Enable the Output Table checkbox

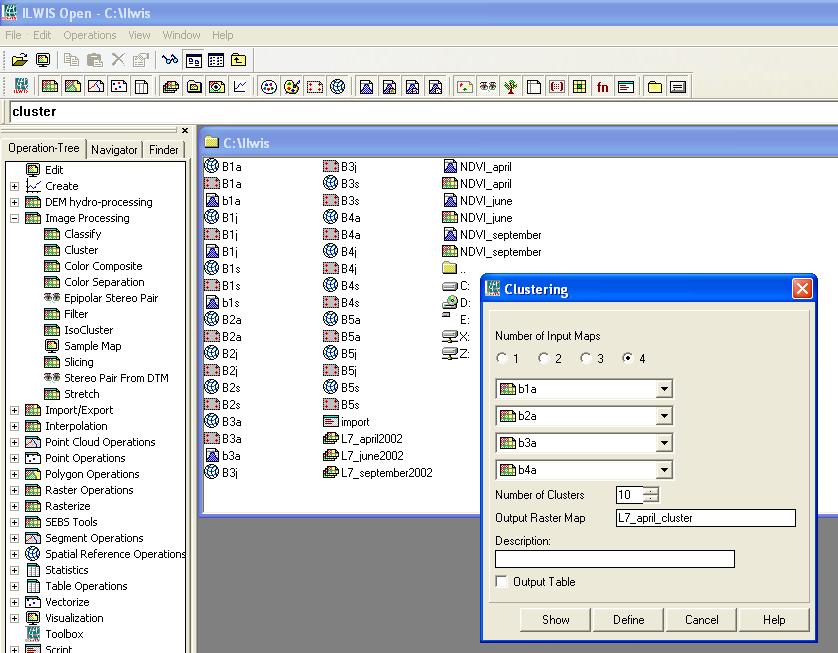tap(501, 582)
